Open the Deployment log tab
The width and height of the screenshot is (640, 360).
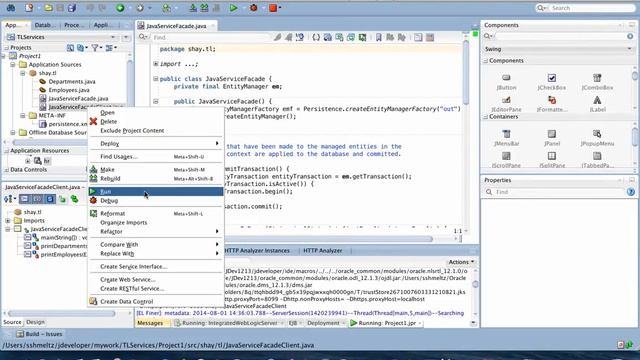pyautogui.click(x=323, y=323)
